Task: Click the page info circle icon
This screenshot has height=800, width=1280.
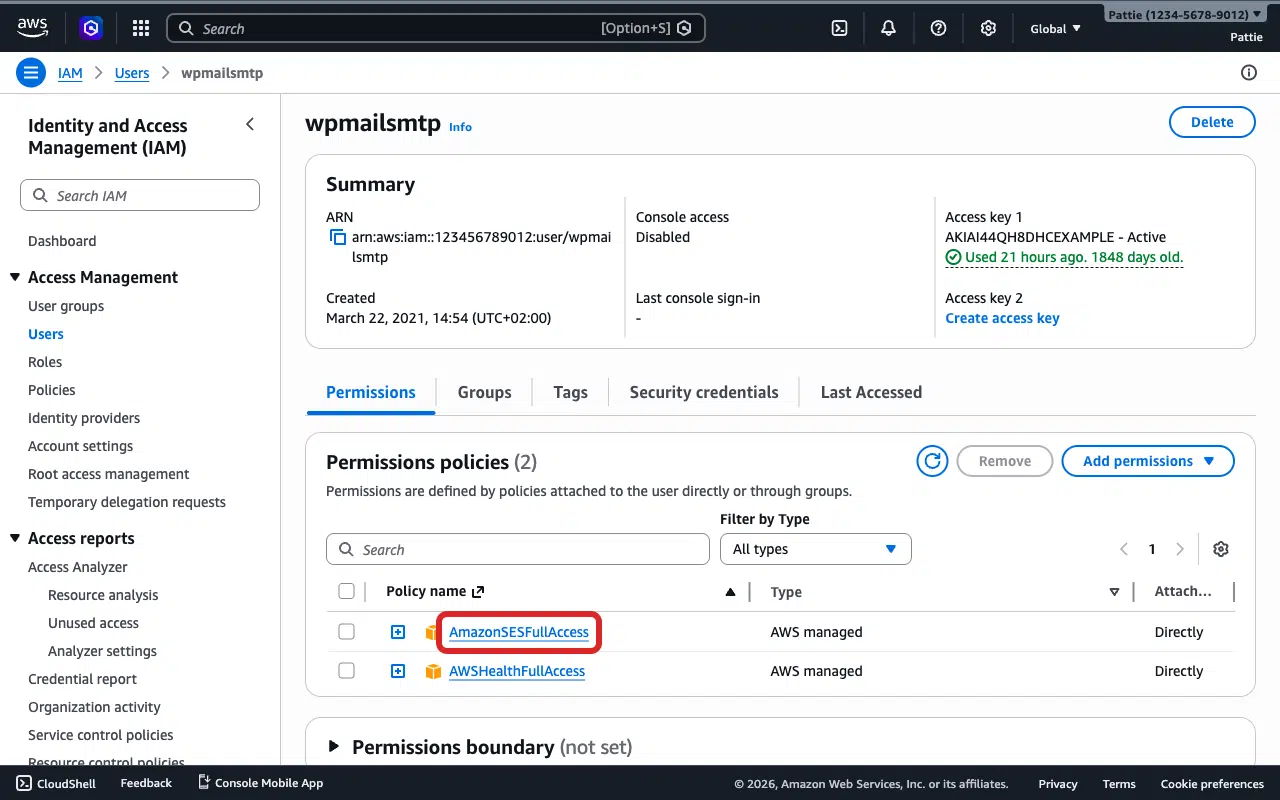Action: coord(1248,72)
